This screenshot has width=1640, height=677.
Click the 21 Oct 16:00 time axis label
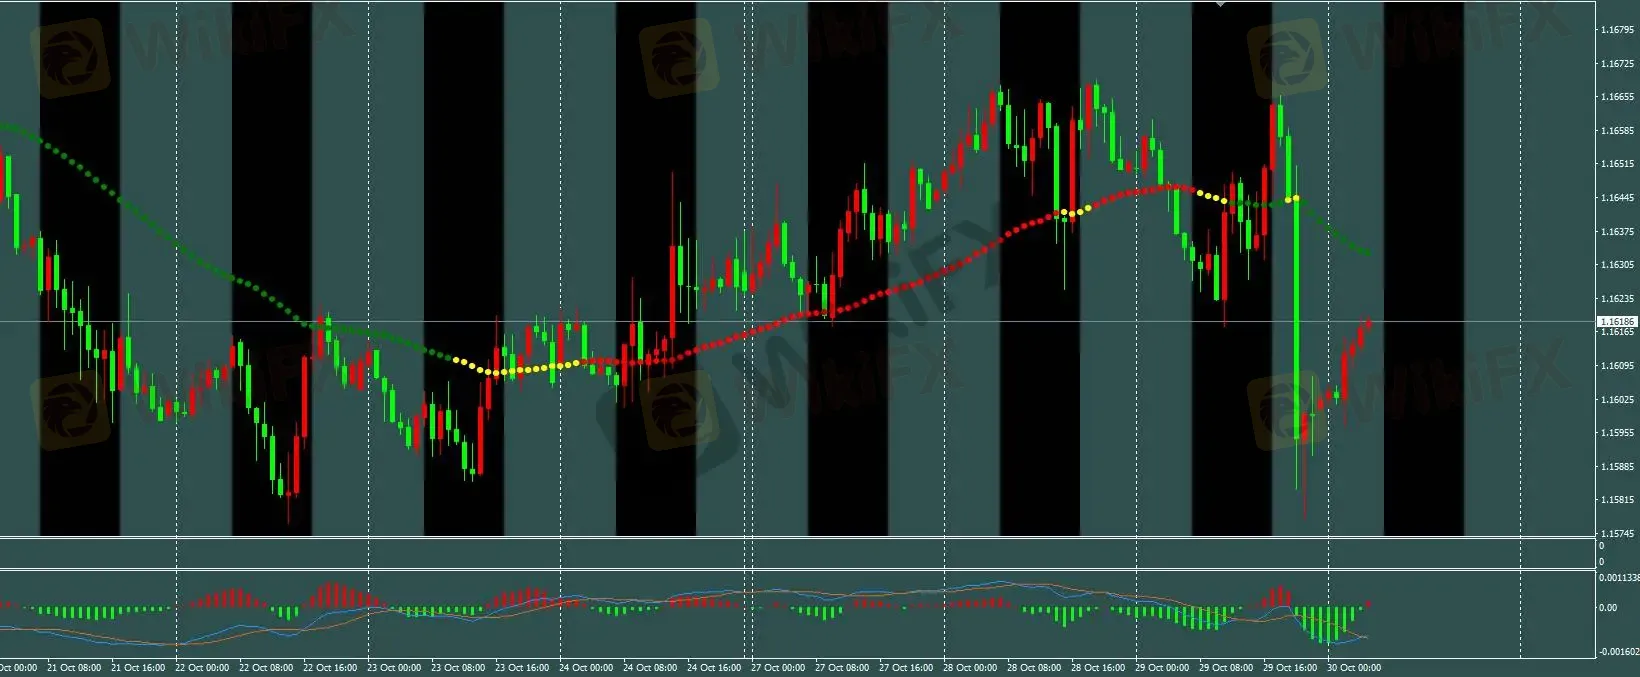click(x=138, y=667)
